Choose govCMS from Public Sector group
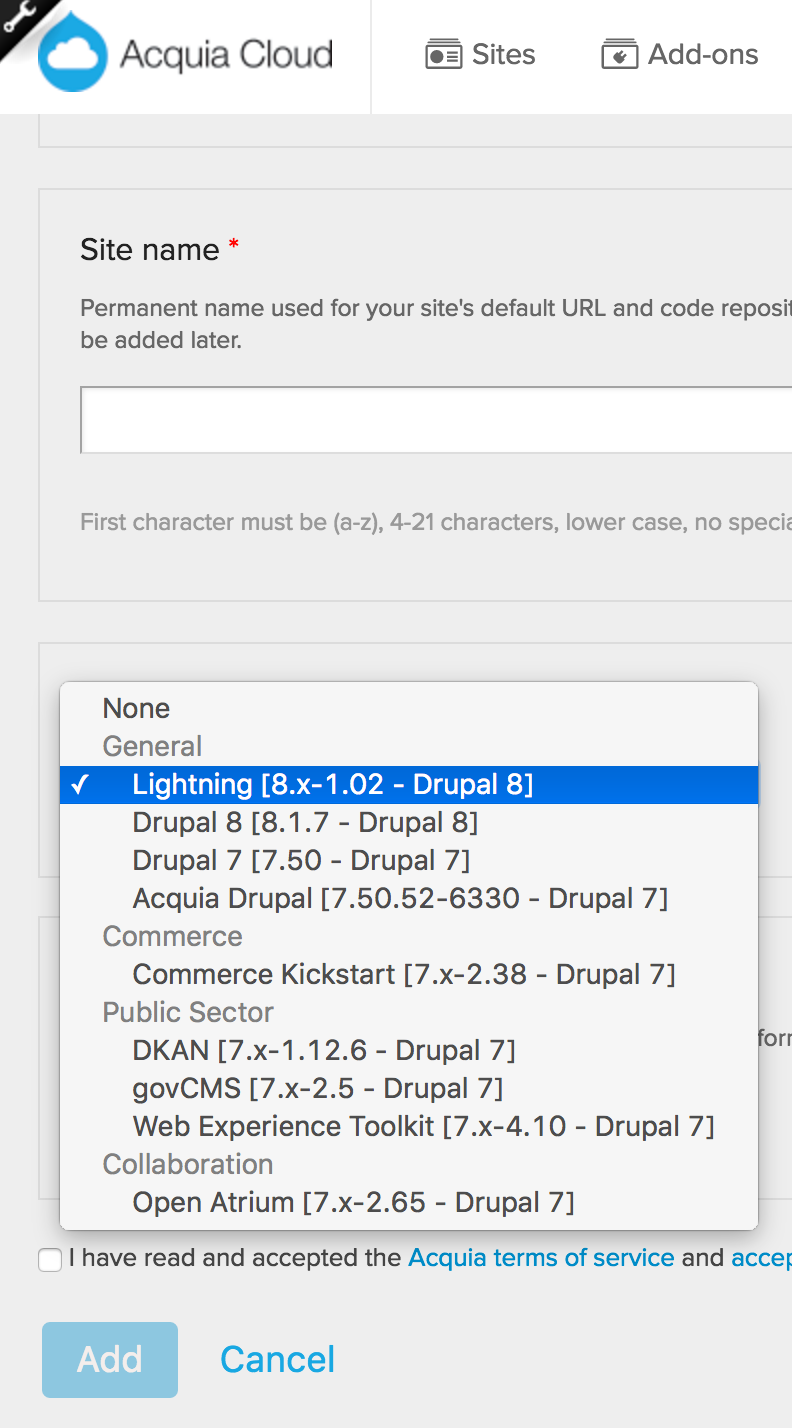792x1428 pixels. click(x=318, y=1088)
